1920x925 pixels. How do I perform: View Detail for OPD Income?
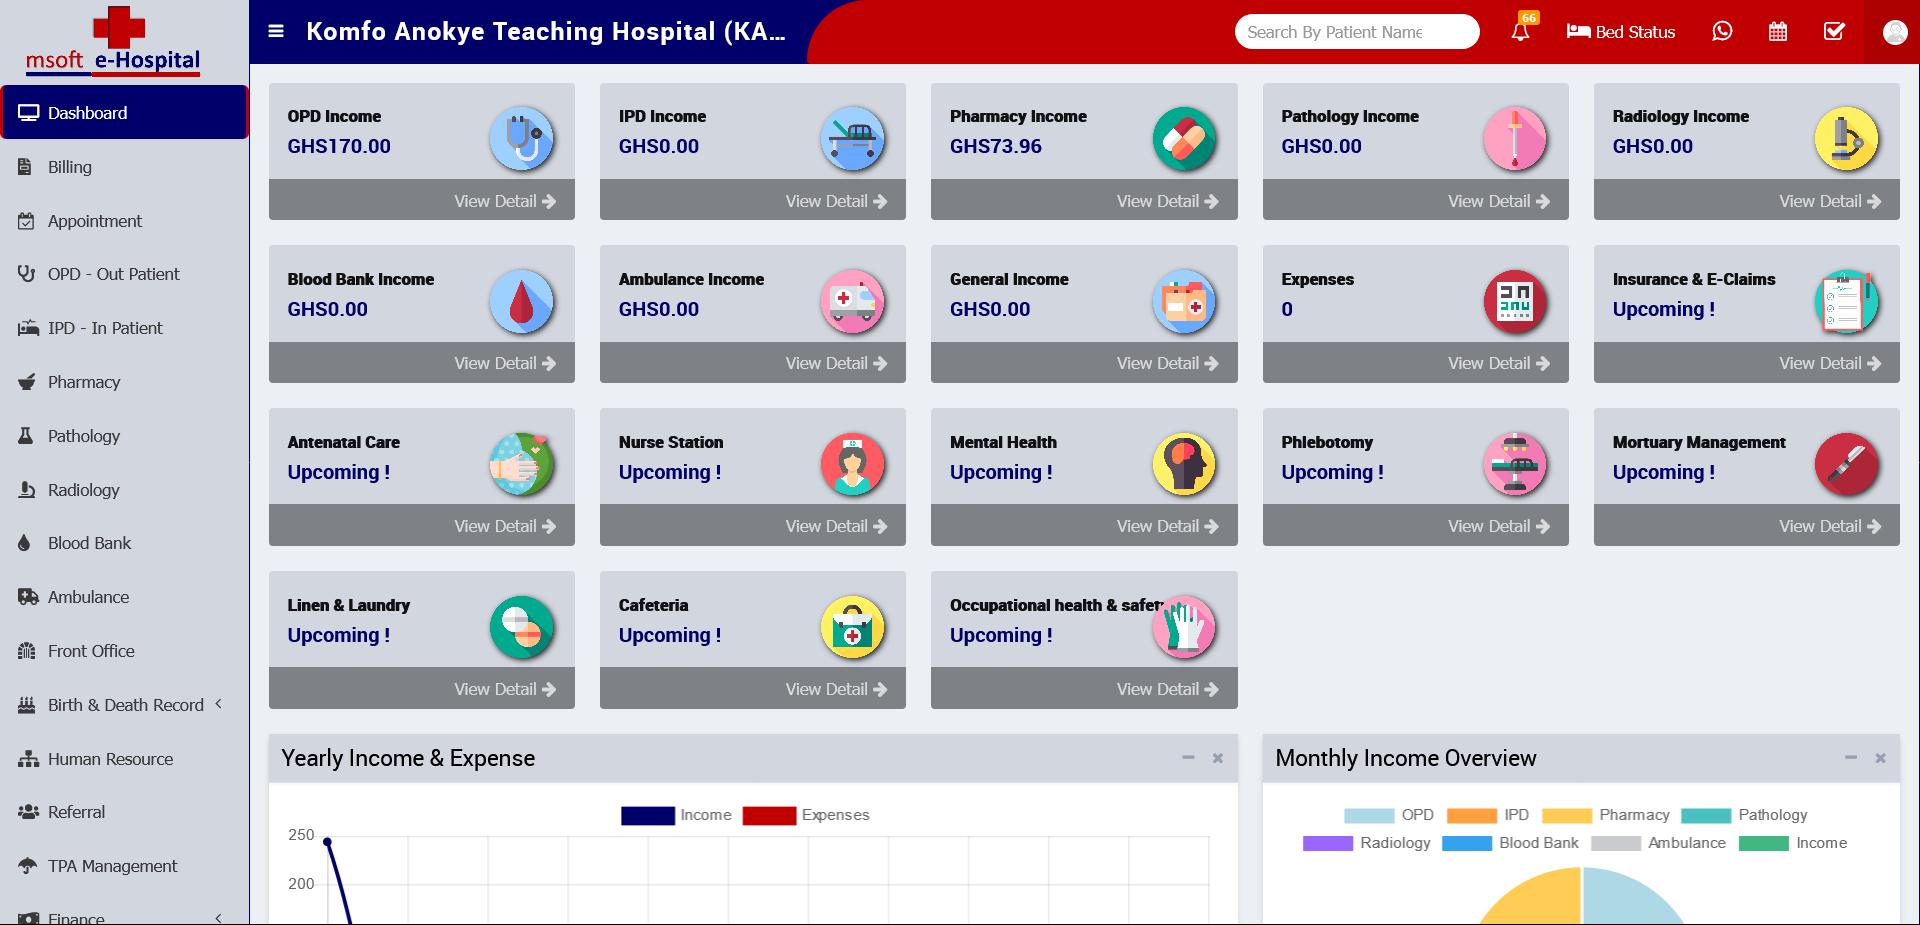coord(505,201)
